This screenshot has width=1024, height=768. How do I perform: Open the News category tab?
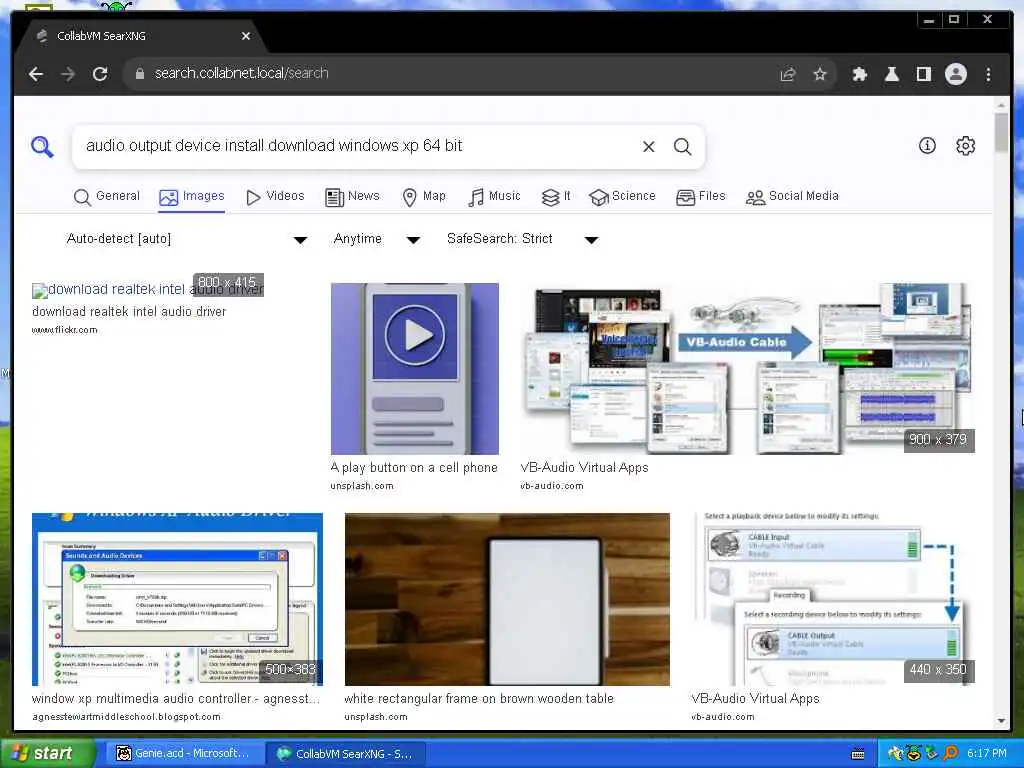(x=353, y=197)
